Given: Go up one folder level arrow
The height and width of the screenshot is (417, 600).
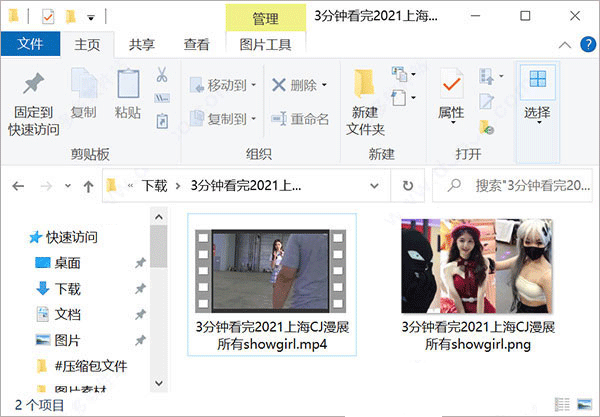Looking at the screenshot, I should (x=88, y=186).
